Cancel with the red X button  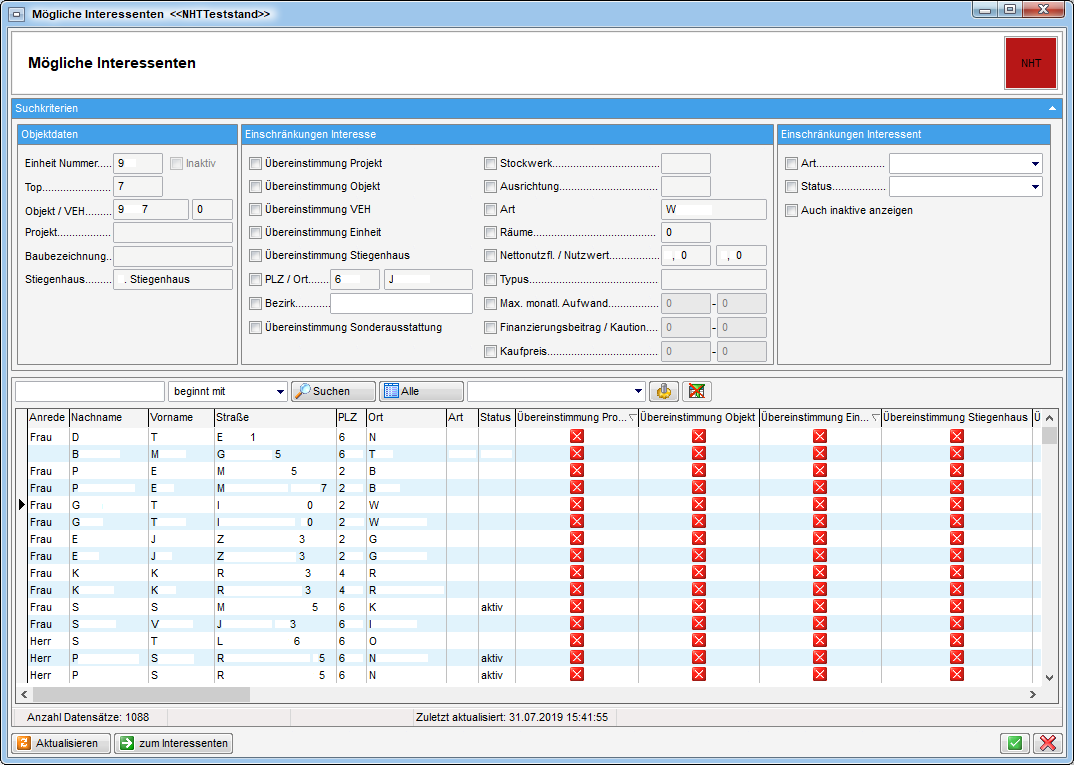[x=1047, y=743]
